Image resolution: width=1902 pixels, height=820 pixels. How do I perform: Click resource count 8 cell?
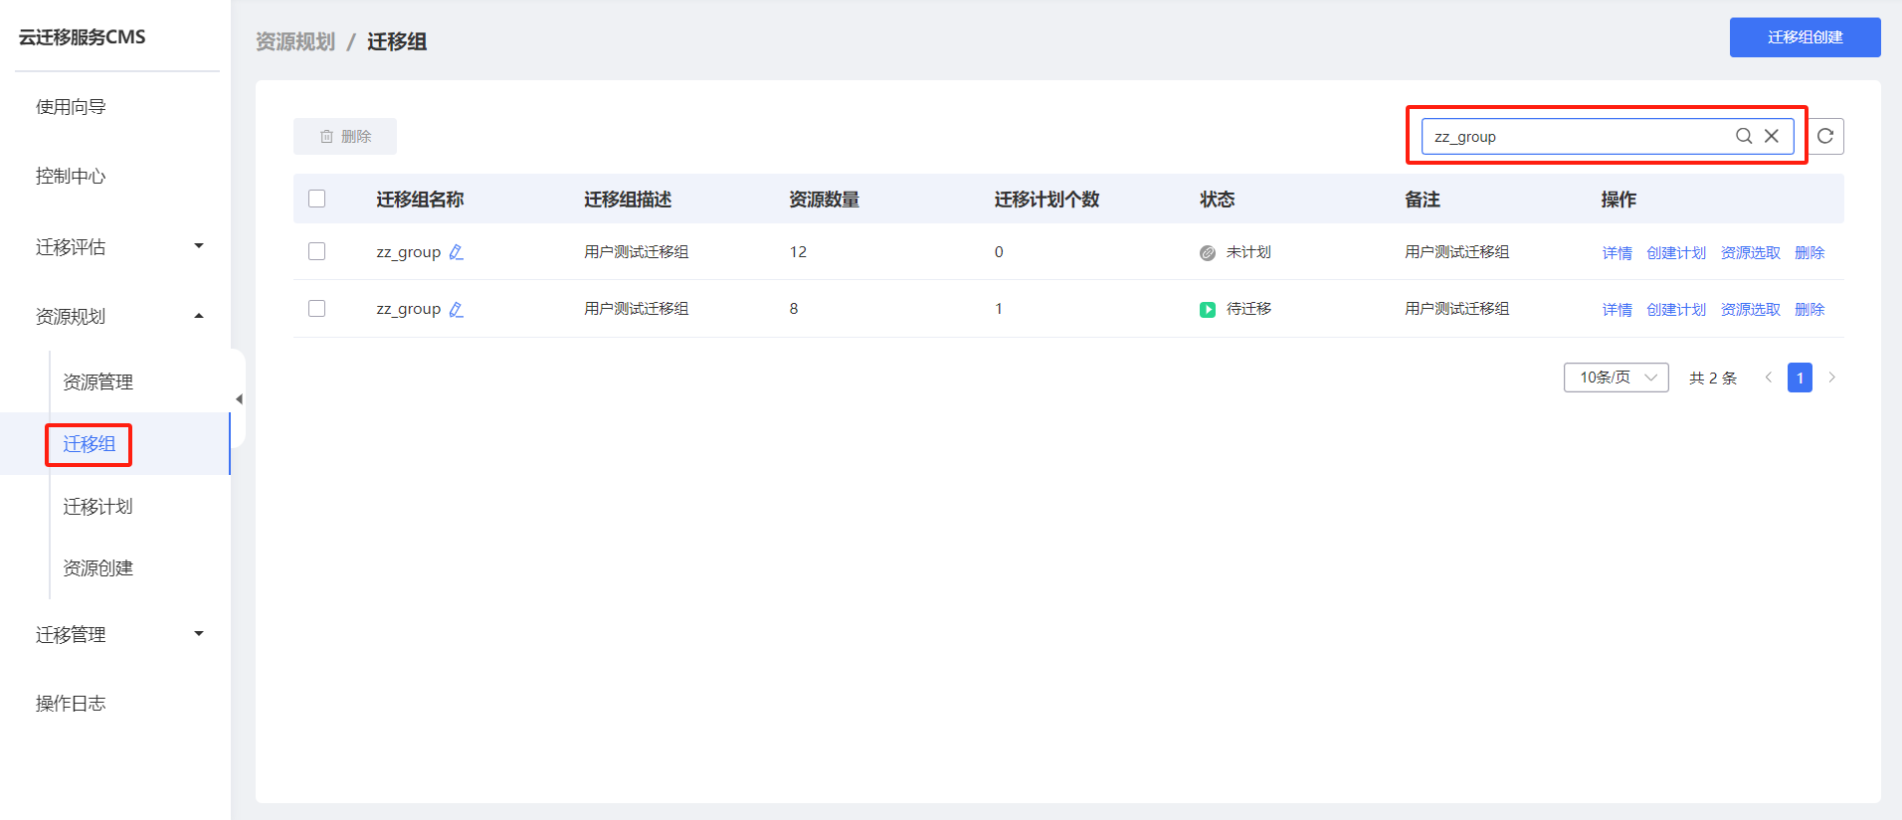point(794,309)
